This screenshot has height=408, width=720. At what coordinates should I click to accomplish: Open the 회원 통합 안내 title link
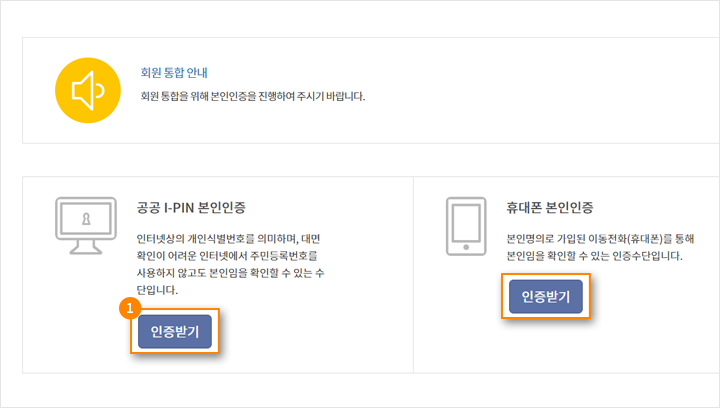click(174, 73)
